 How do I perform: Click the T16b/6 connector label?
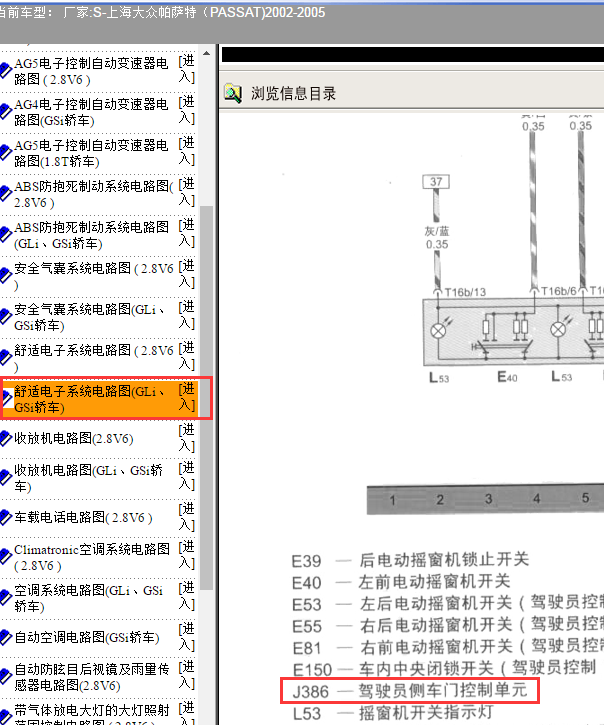559,291
